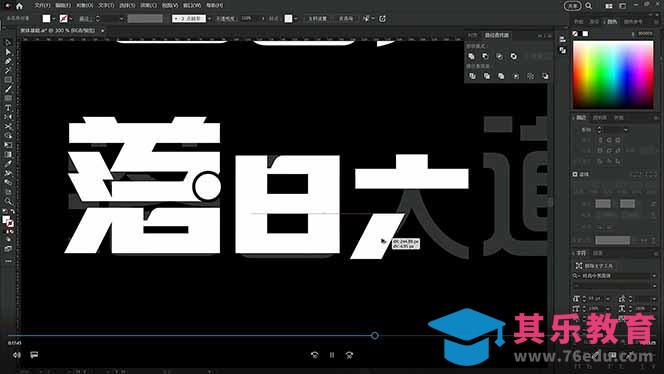664x374 pixels.
Task: Switch to the Pathfinder panel tab
Action: point(497,36)
